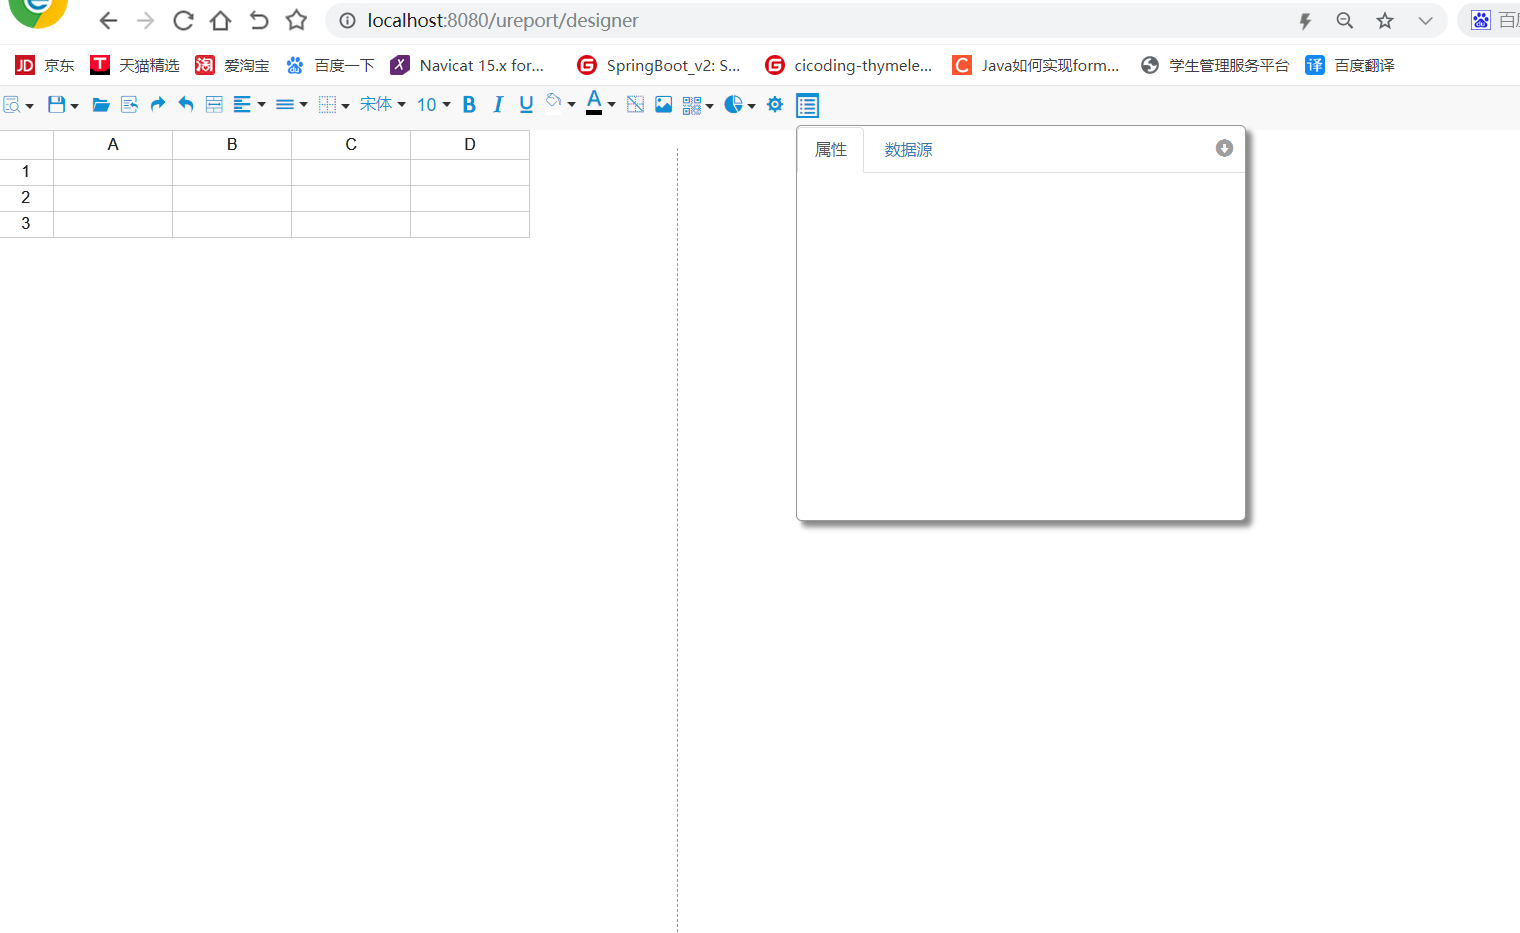
Task: Insert an image into the report
Action: [x=663, y=104]
